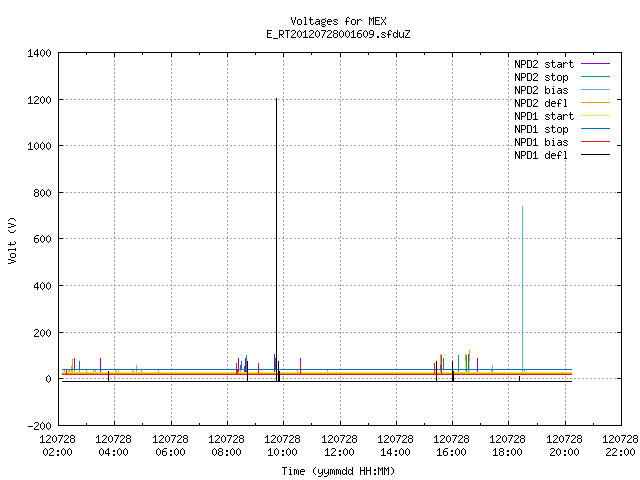Click the red NPD1 bias legend line

pyautogui.click(x=596, y=142)
